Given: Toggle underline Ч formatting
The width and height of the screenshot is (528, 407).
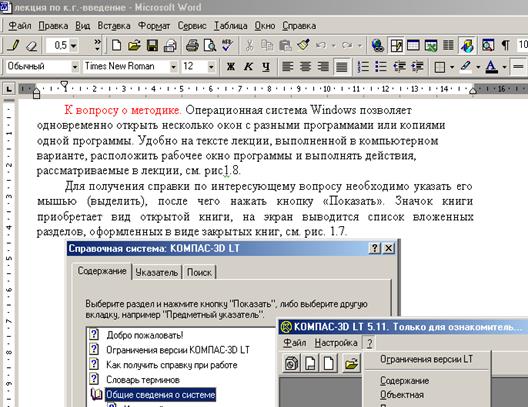Looking at the screenshot, I should tap(266, 67).
